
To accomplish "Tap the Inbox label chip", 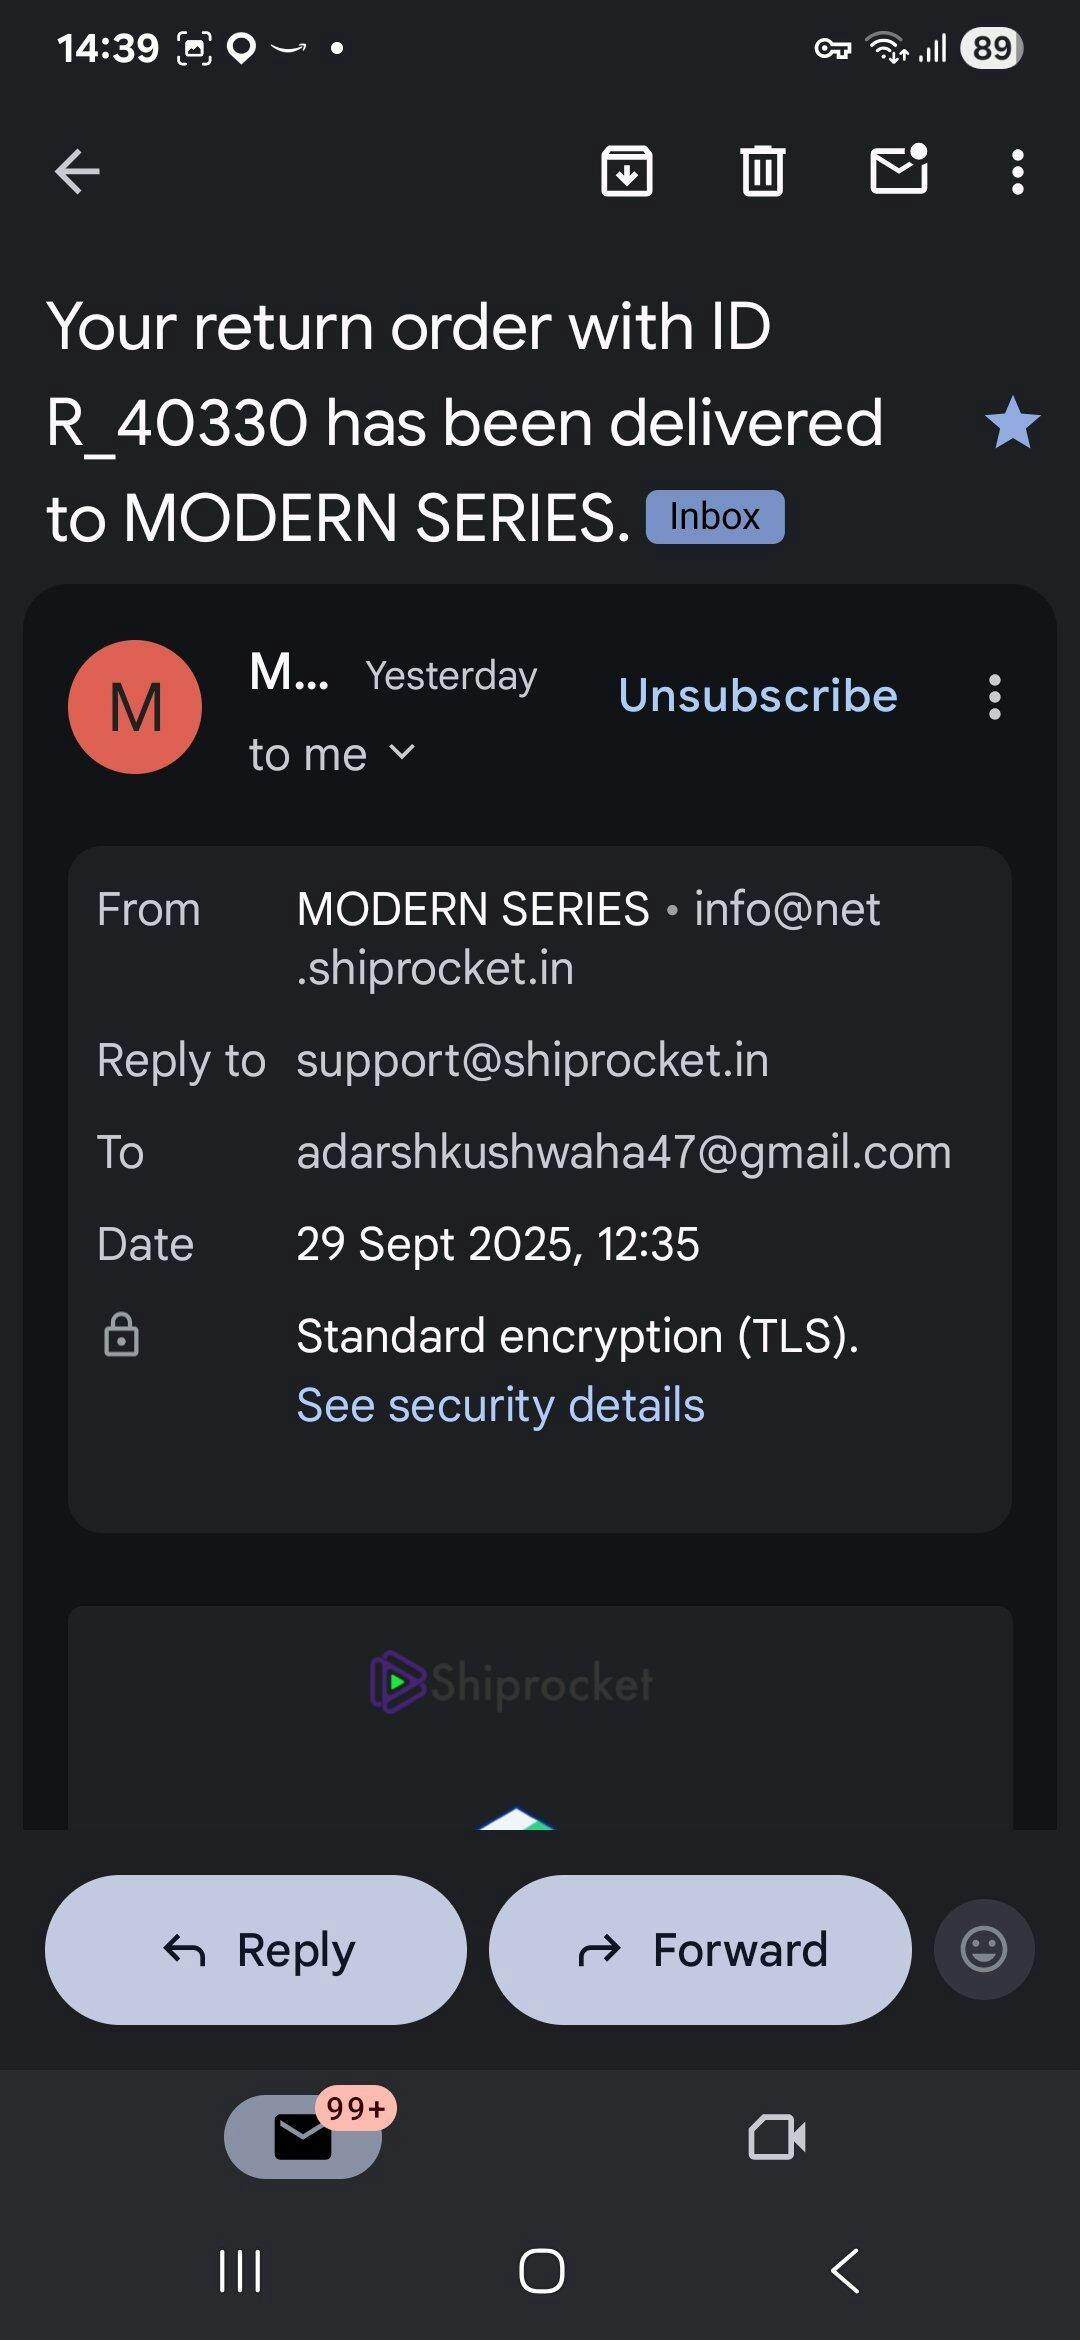I will 715,517.
